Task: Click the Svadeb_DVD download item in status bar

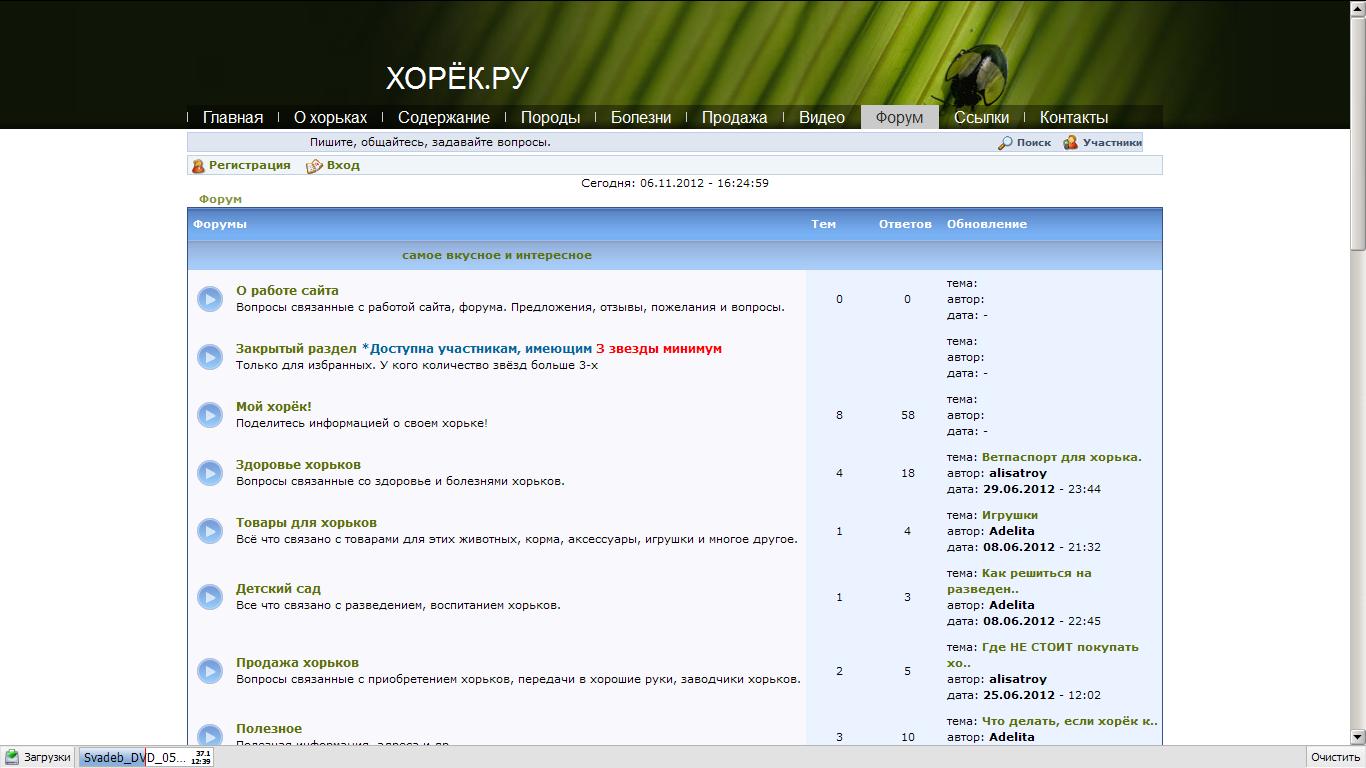Action: [x=146, y=757]
